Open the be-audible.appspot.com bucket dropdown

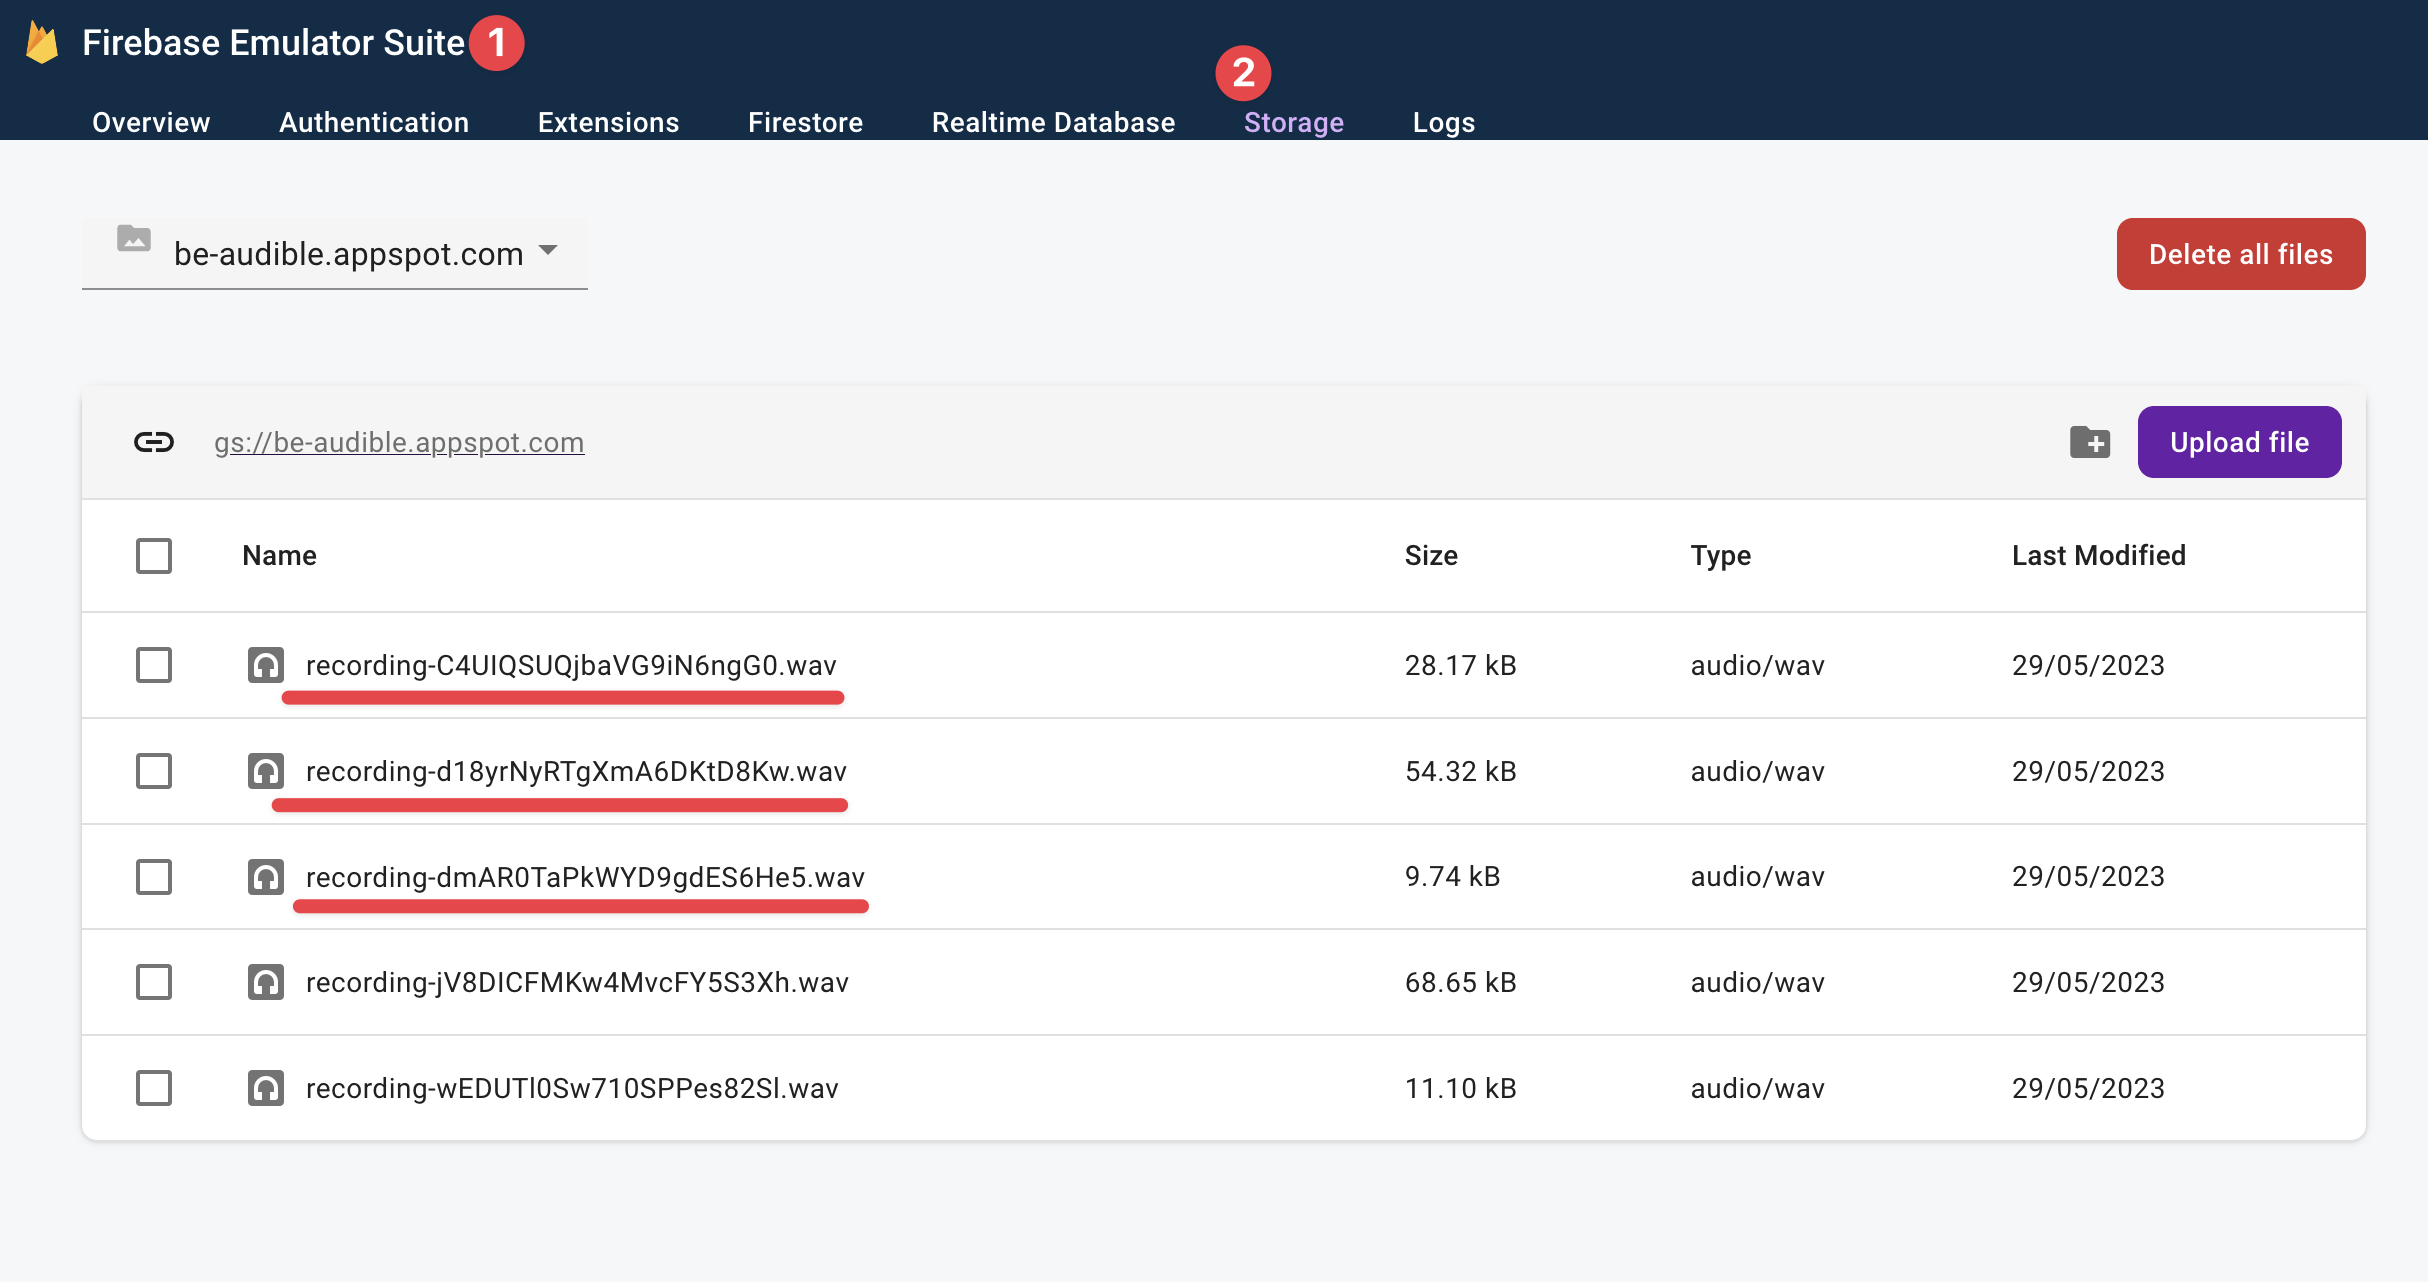click(548, 253)
